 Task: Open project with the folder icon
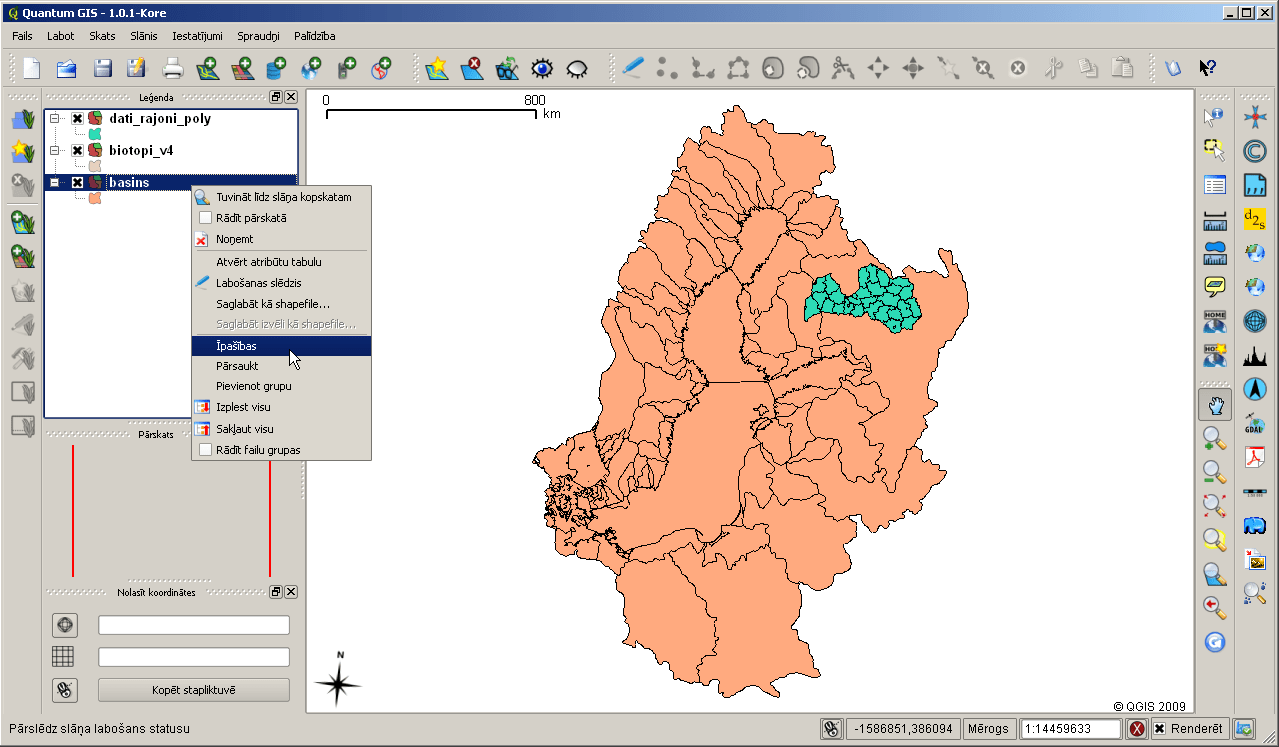(67, 68)
